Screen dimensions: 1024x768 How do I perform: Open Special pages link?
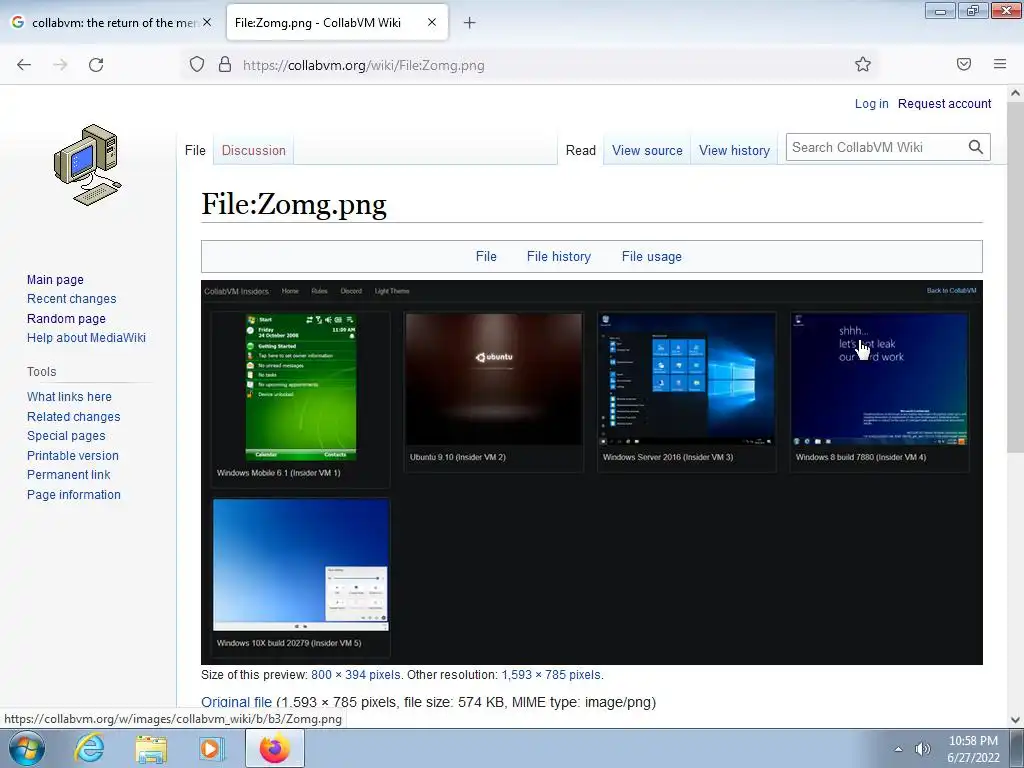click(66, 436)
